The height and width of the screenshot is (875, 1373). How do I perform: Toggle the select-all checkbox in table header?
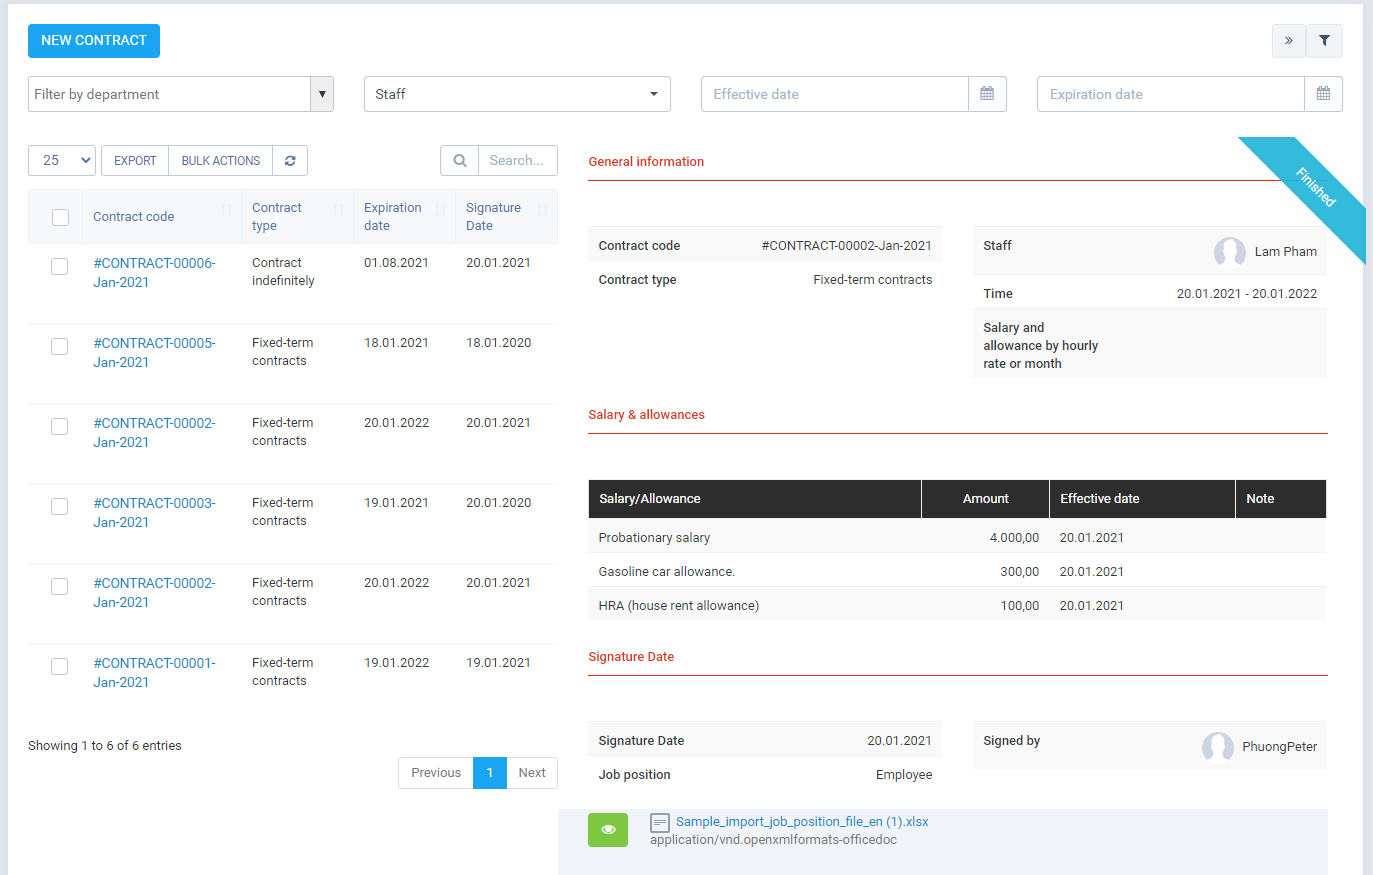[60, 216]
